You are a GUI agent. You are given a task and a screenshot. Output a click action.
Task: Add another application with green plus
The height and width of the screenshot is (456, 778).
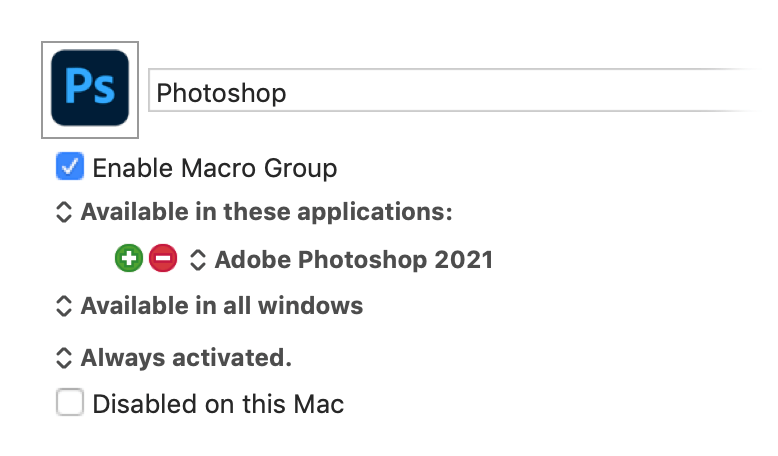tap(129, 259)
